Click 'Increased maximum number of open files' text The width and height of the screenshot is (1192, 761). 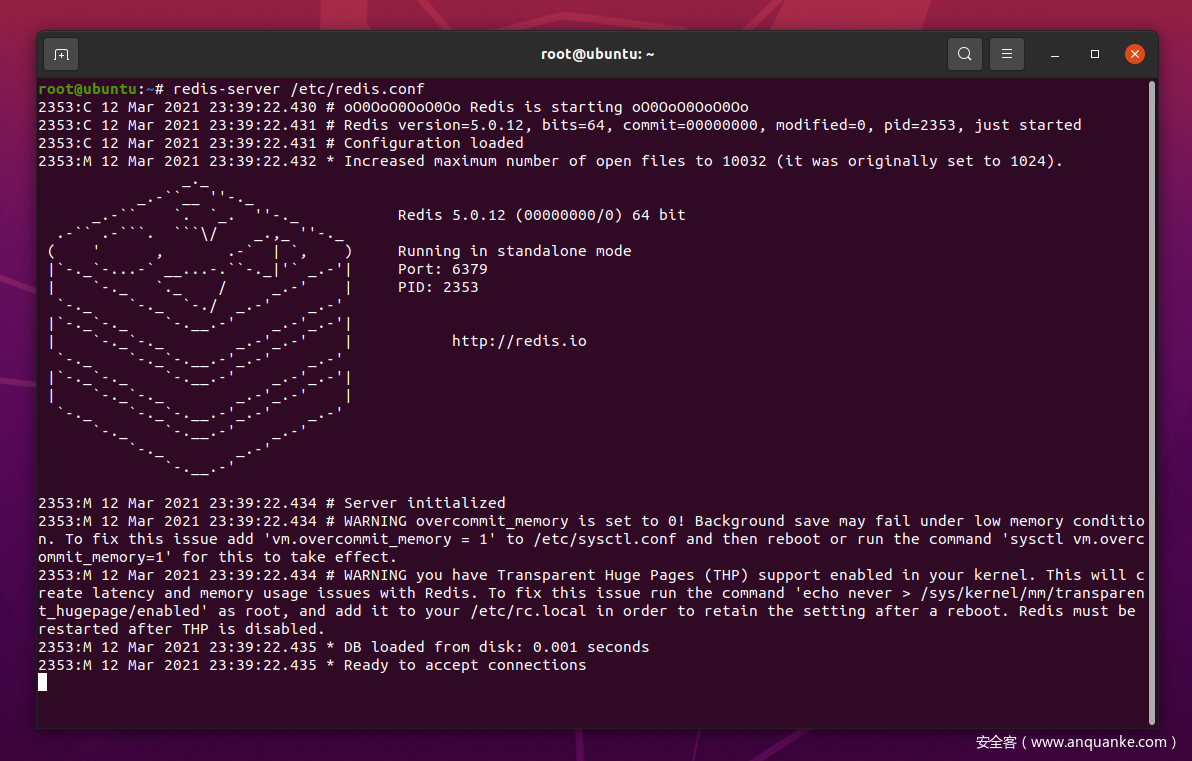(x=515, y=161)
